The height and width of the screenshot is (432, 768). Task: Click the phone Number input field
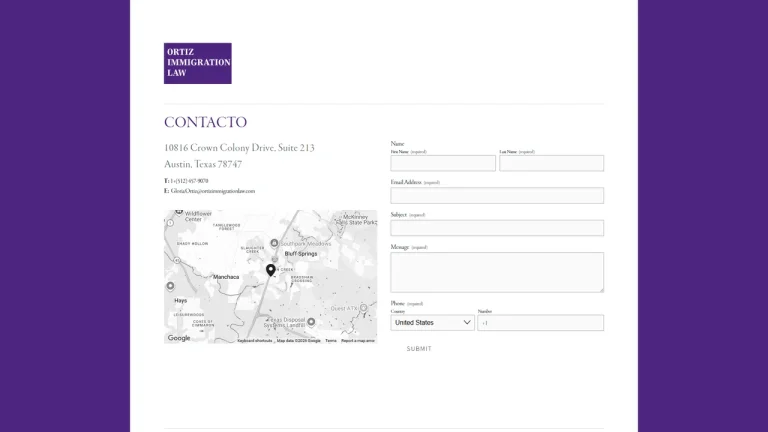pyautogui.click(x=541, y=323)
